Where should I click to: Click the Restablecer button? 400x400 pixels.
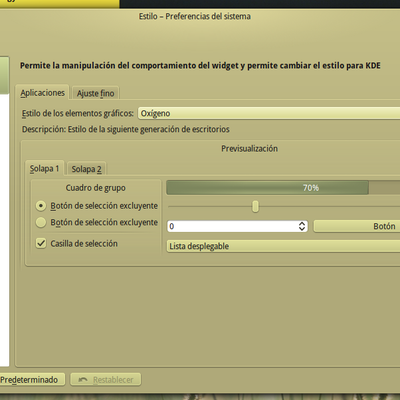106,380
